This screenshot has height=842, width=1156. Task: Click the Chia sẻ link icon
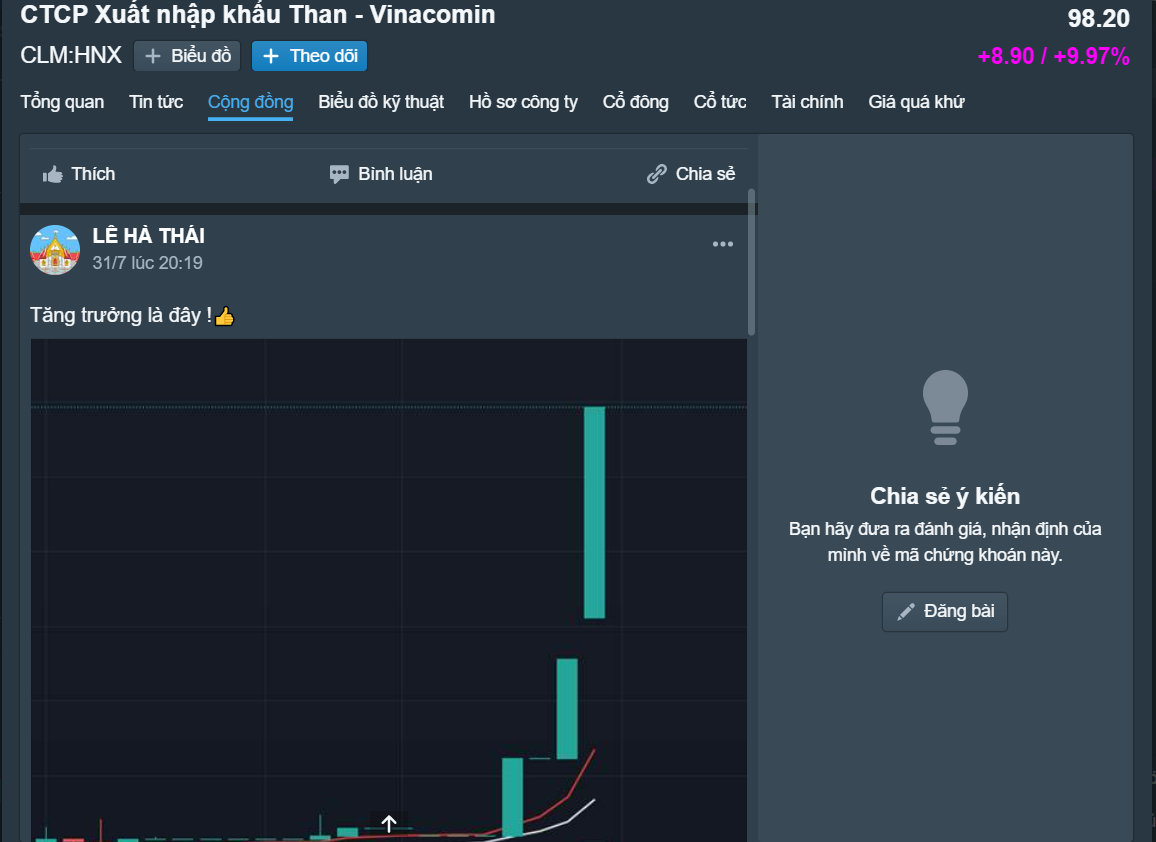click(657, 175)
